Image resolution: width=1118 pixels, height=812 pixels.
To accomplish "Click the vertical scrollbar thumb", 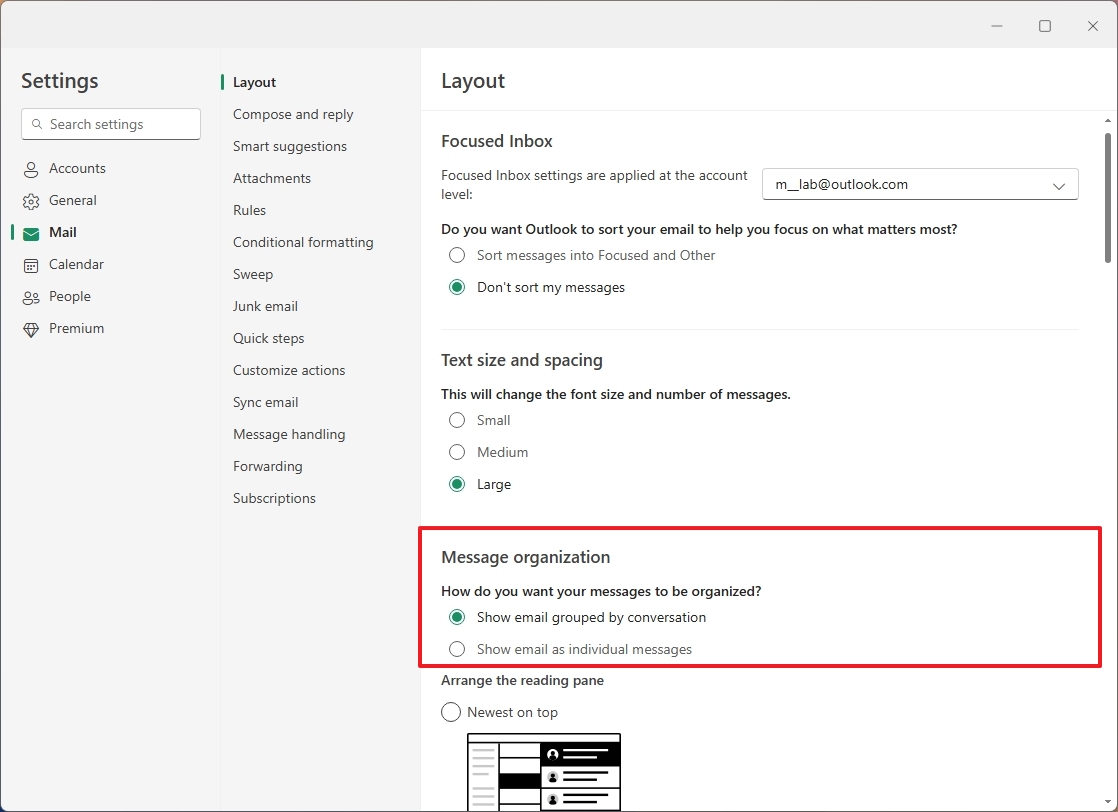I will pos(1107,197).
